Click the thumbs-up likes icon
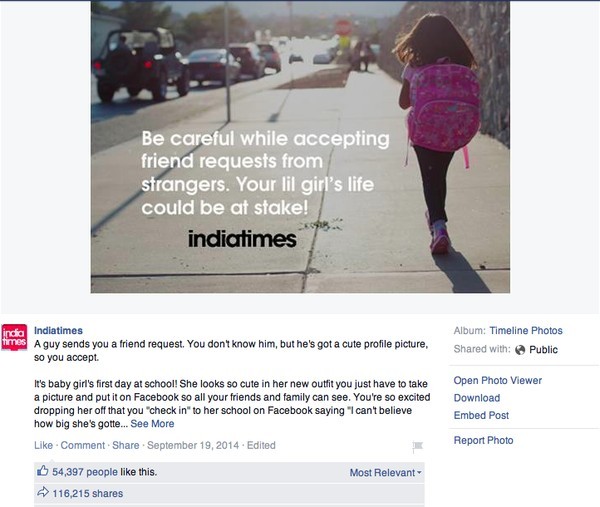 coord(42,471)
